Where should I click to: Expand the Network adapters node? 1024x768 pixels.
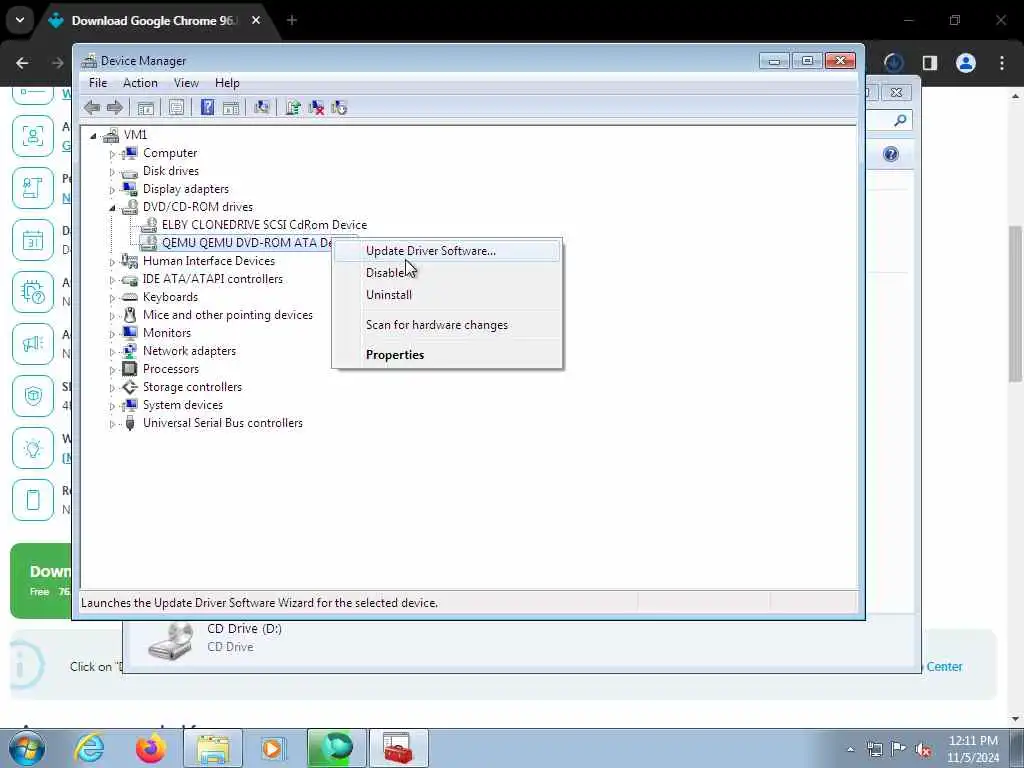(112, 352)
